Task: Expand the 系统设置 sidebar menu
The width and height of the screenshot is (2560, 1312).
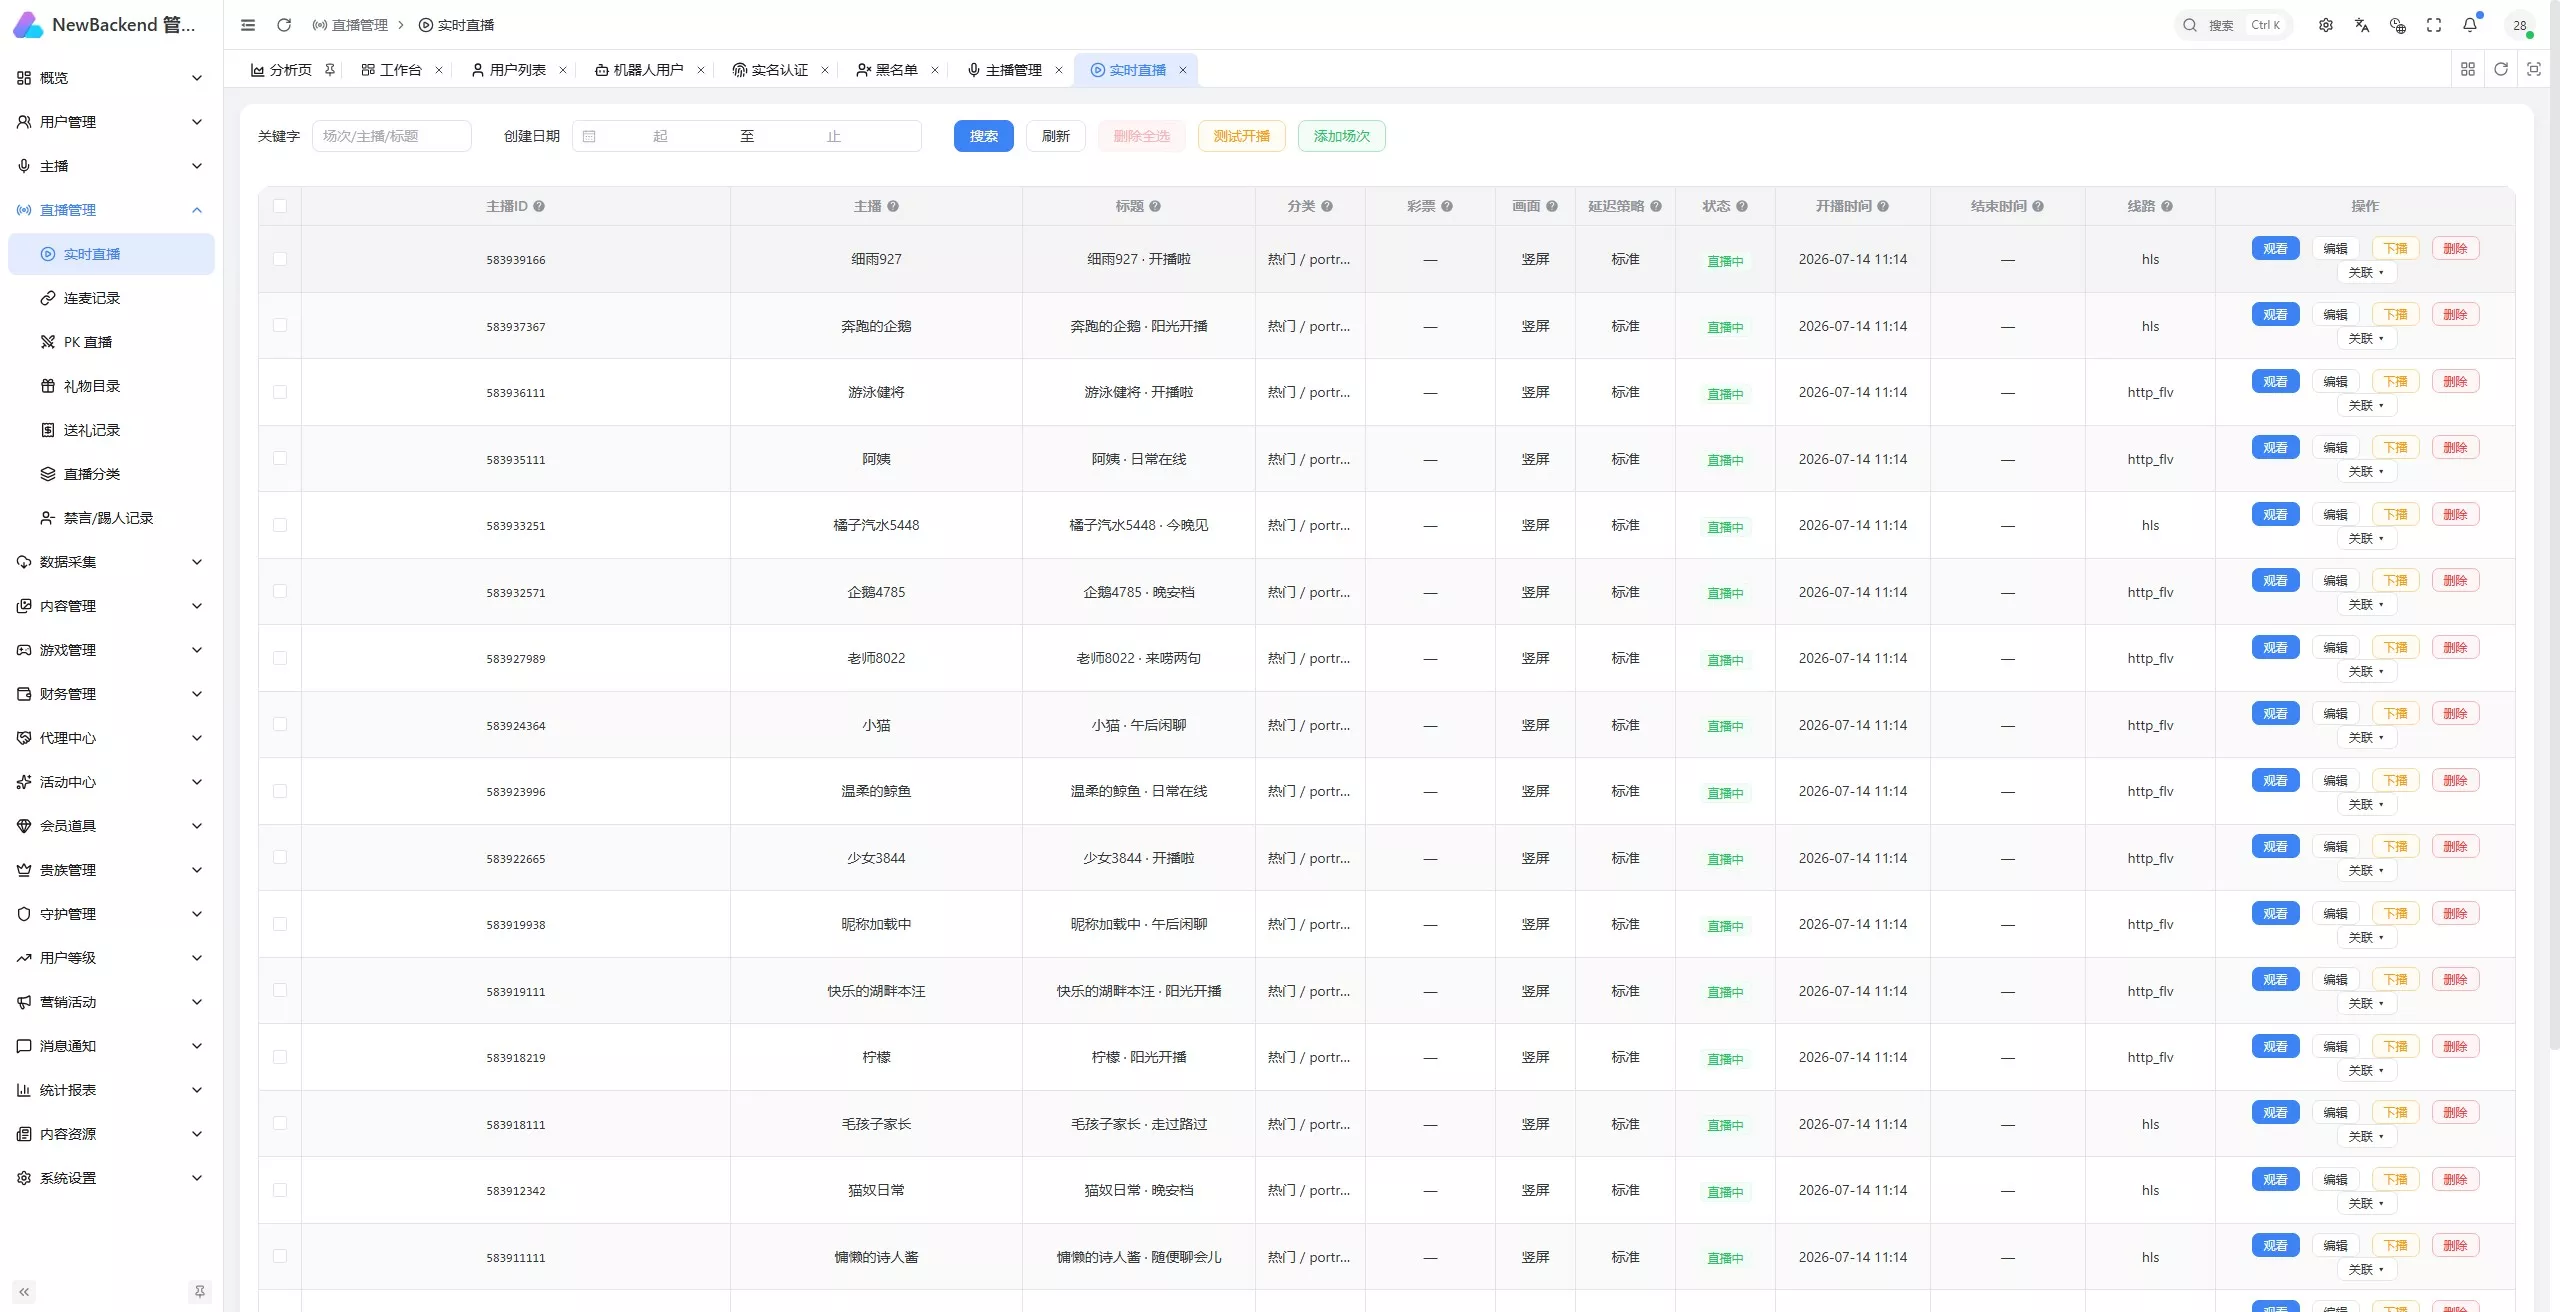Action: [x=111, y=1178]
